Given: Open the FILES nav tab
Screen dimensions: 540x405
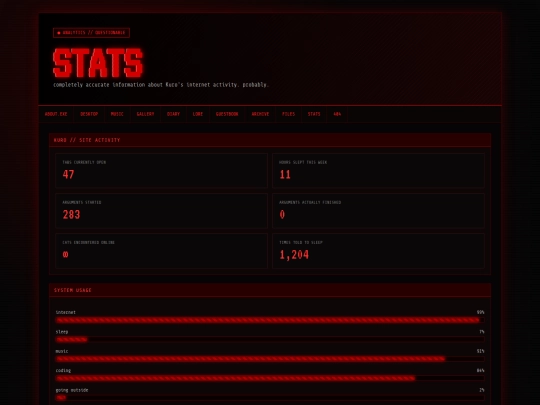Looking at the screenshot, I should (288, 114).
